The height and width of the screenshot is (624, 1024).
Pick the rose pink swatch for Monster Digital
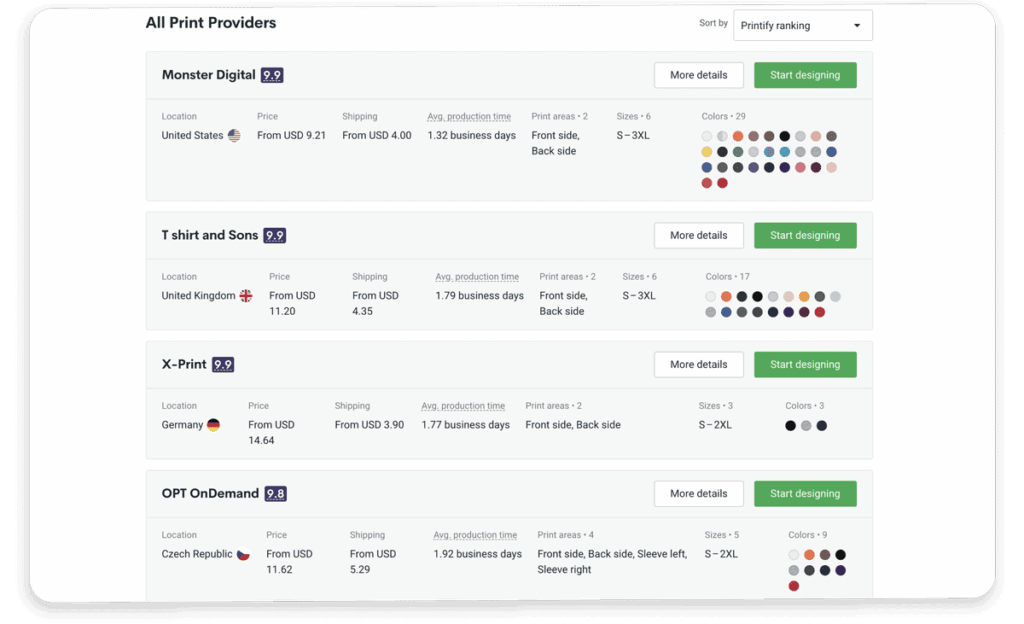800,168
